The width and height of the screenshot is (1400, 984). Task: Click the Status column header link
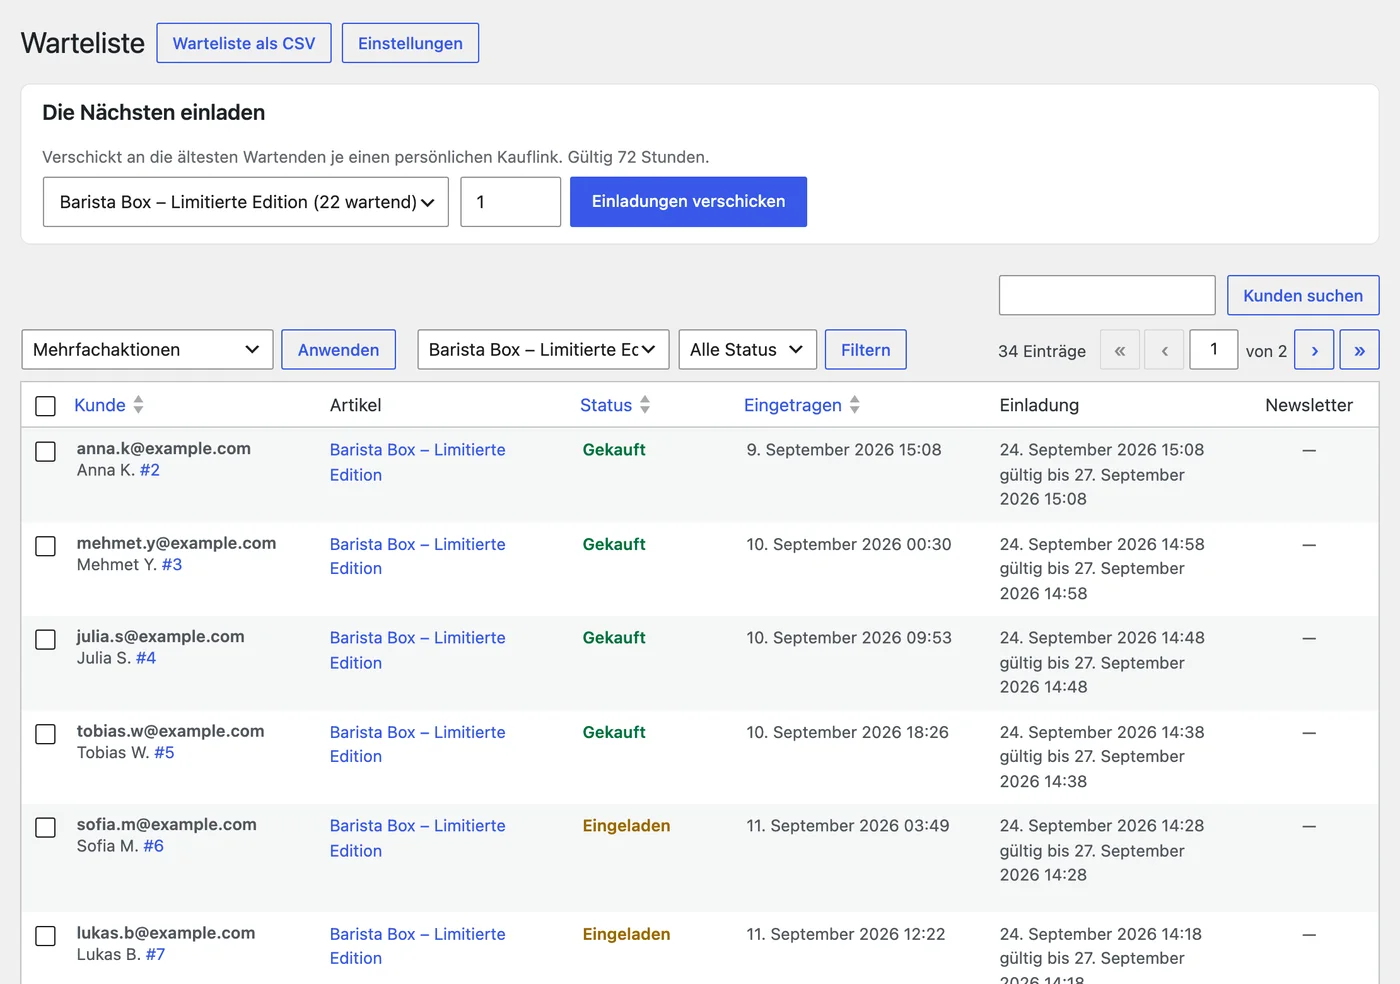[606, 405]
